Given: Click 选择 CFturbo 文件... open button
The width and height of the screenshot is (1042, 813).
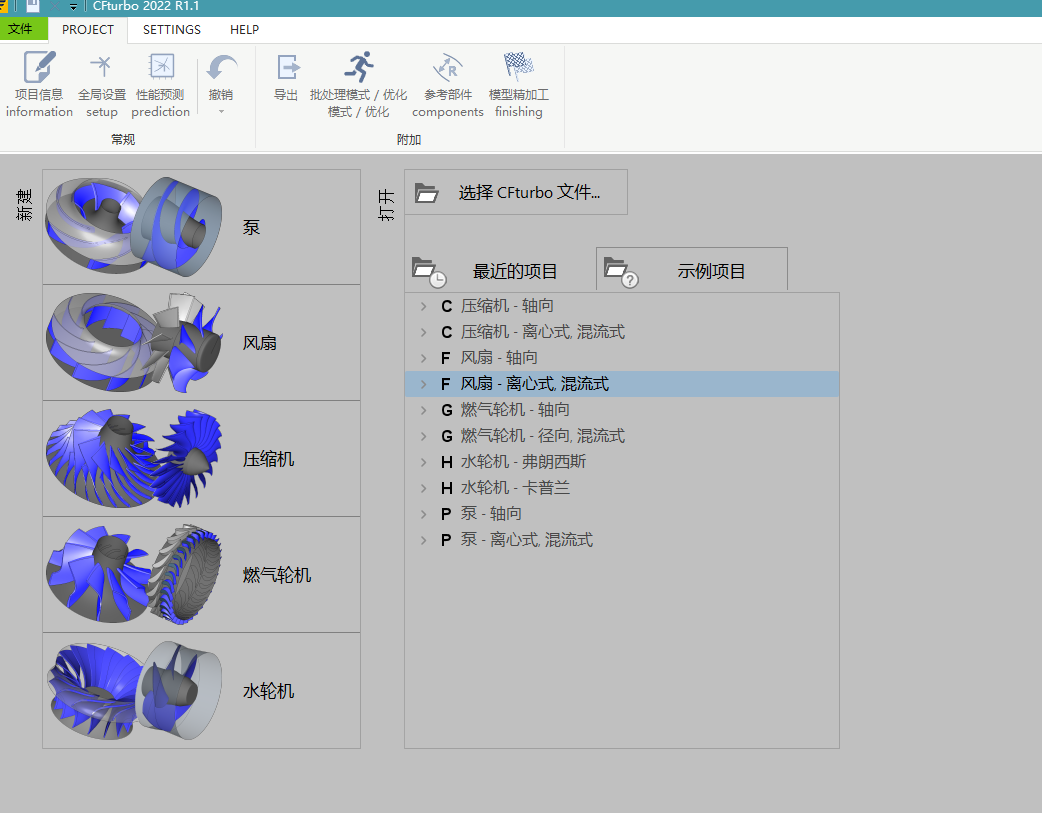Looking at the screenshot, I should 516,192.
